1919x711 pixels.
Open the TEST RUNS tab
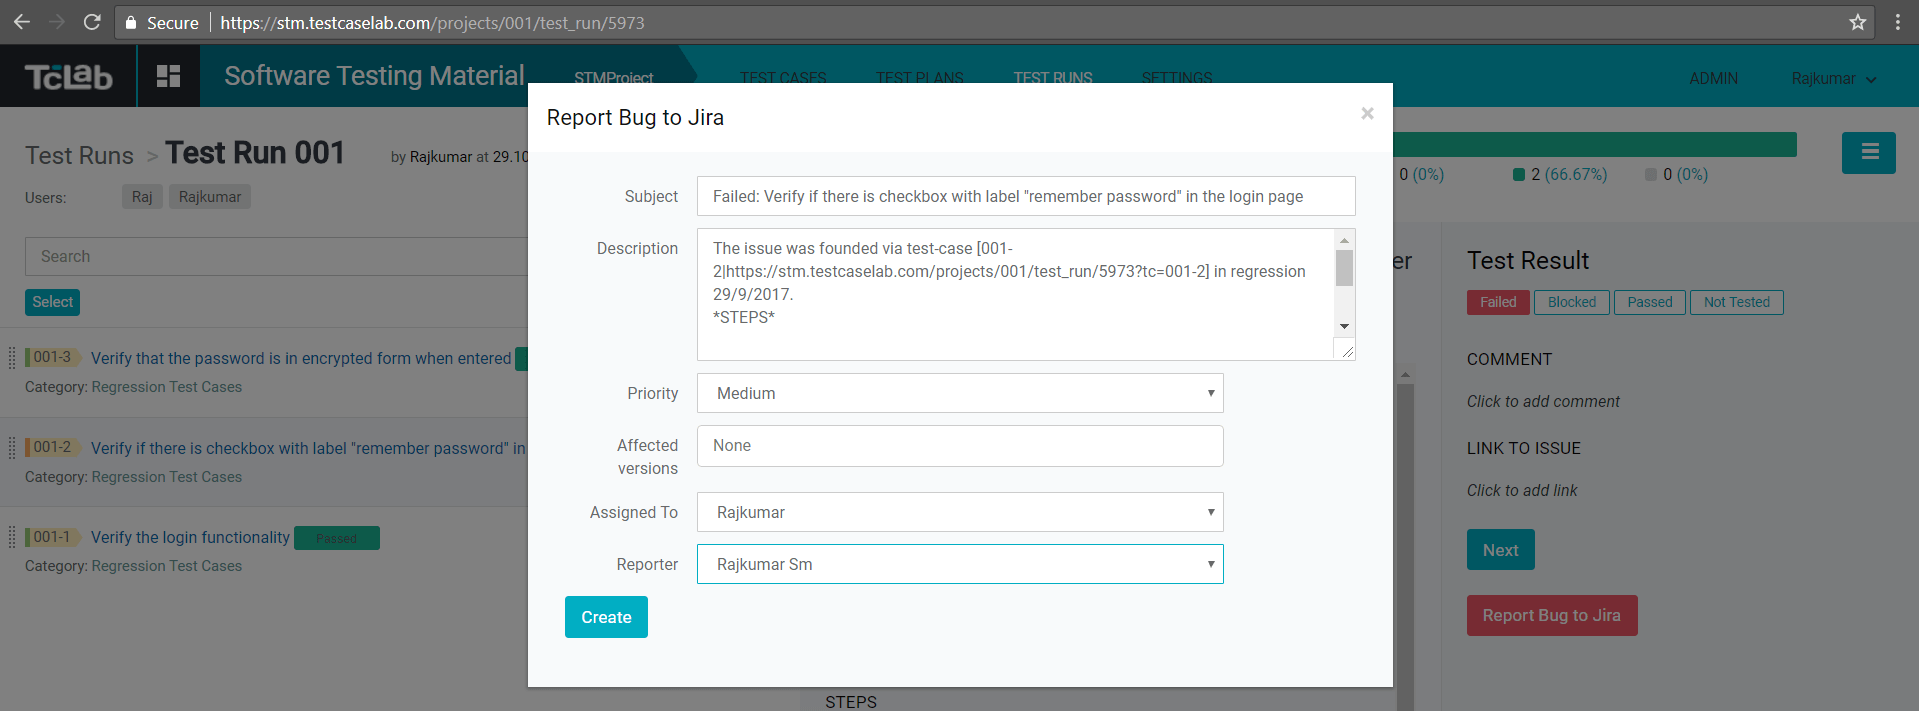pyautogui.click(x=1053, y=78)
